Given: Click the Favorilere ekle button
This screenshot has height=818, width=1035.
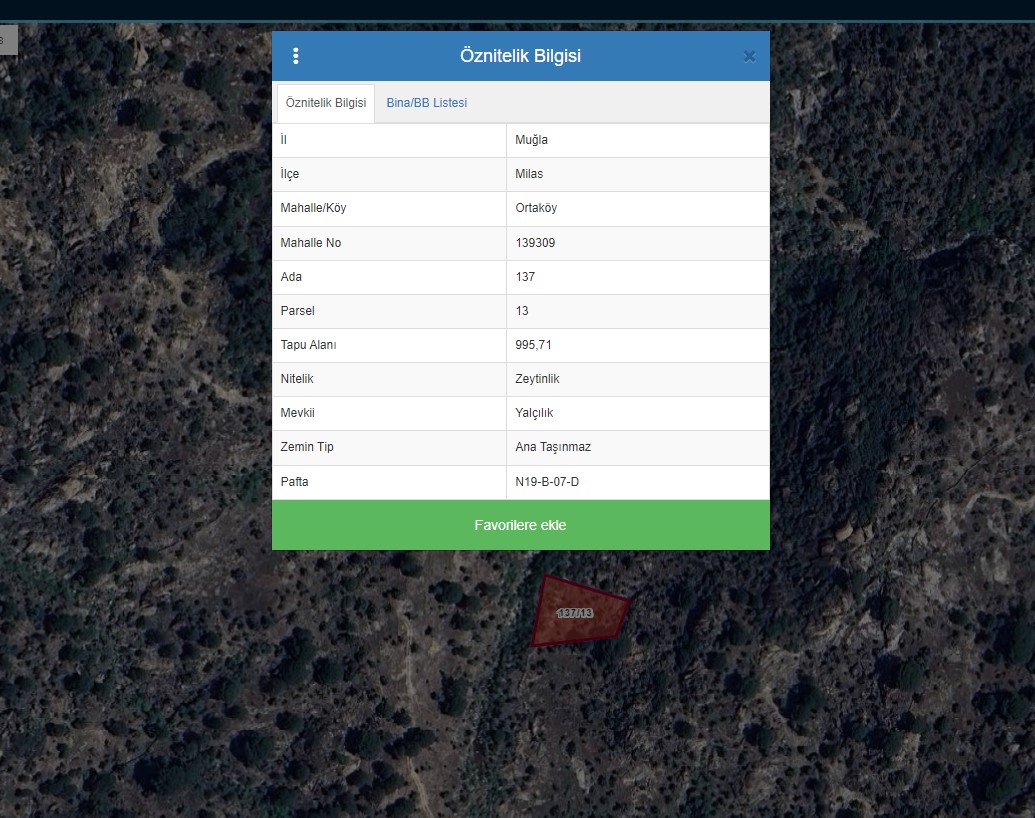Looking at the screenshot, I should pyautogui.click(x=520, y=525).
